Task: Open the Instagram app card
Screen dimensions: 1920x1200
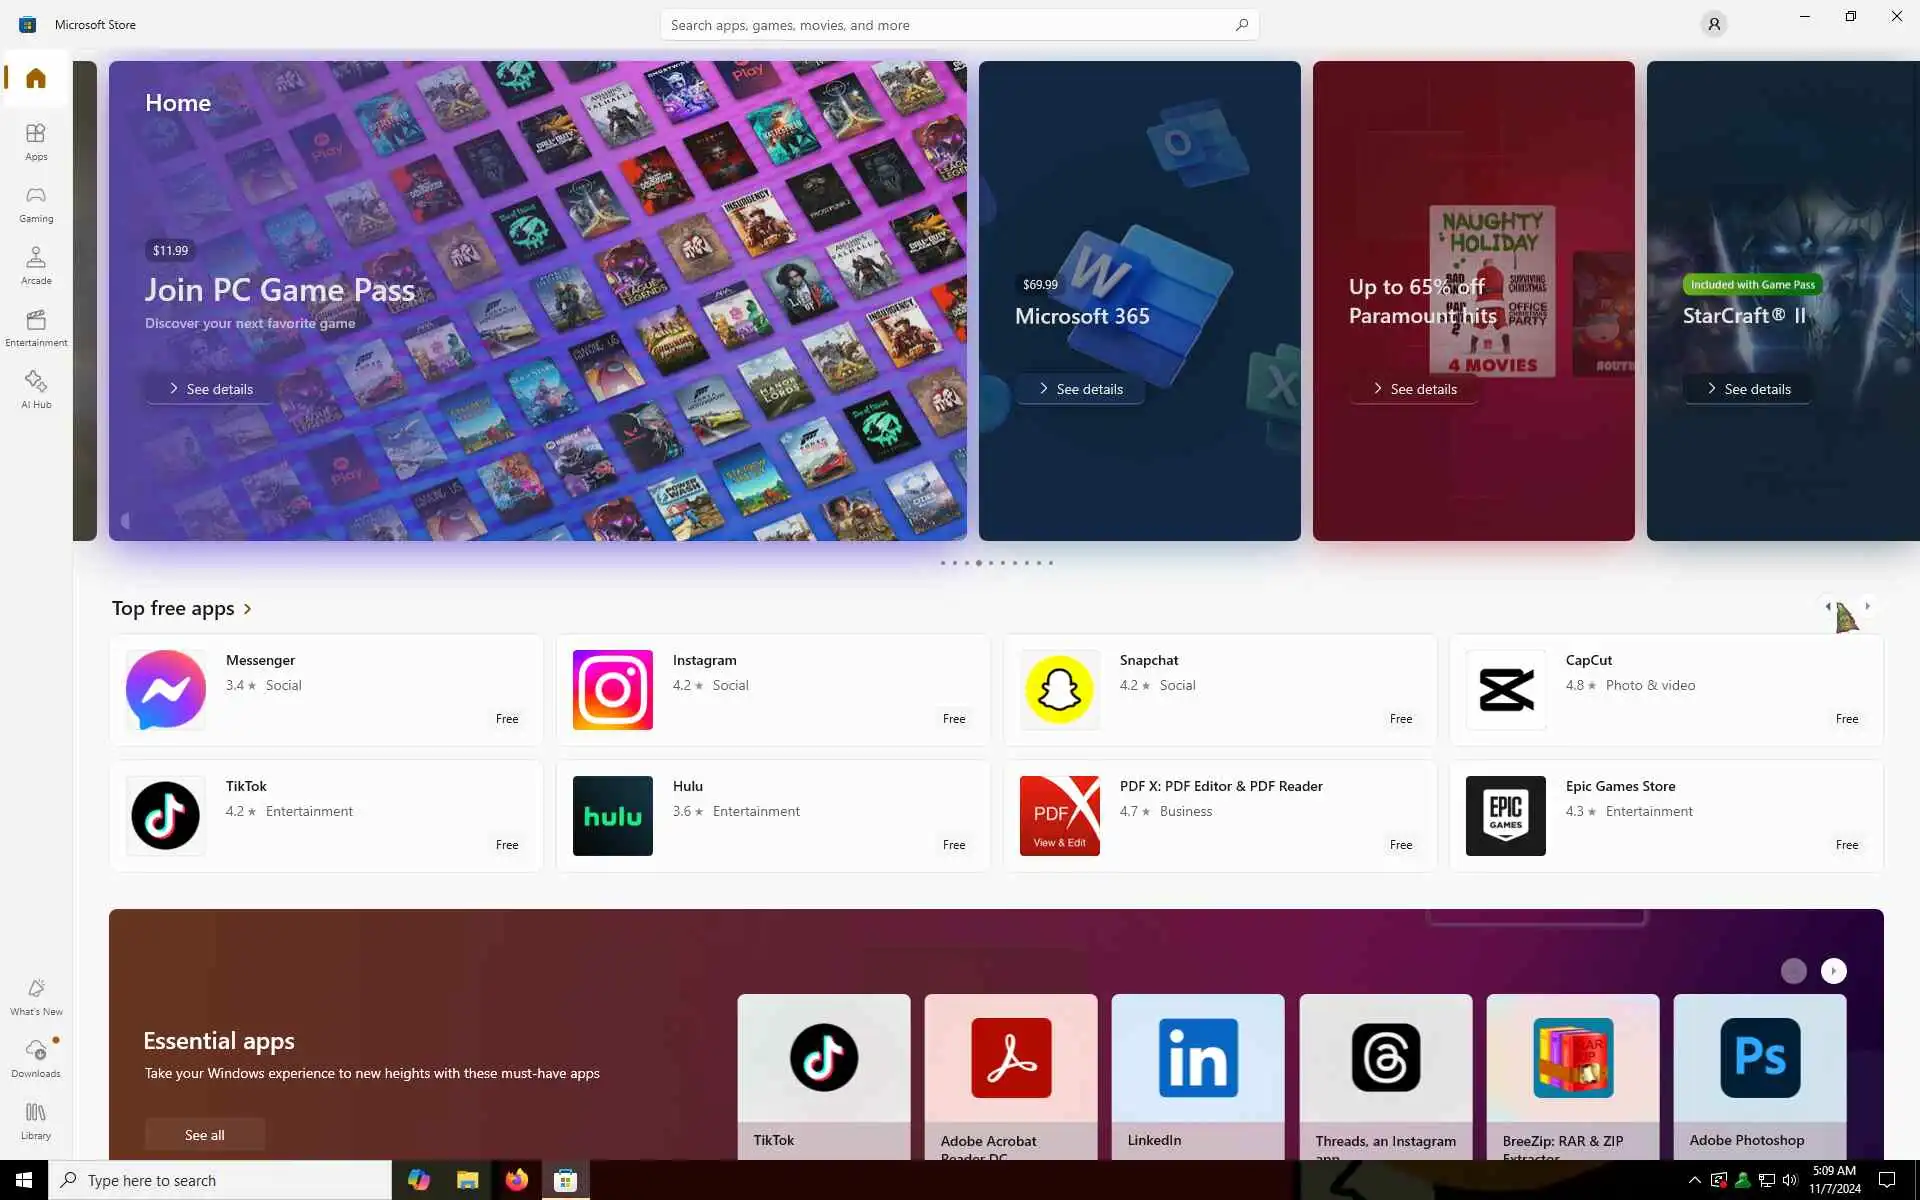Action: 772,689
